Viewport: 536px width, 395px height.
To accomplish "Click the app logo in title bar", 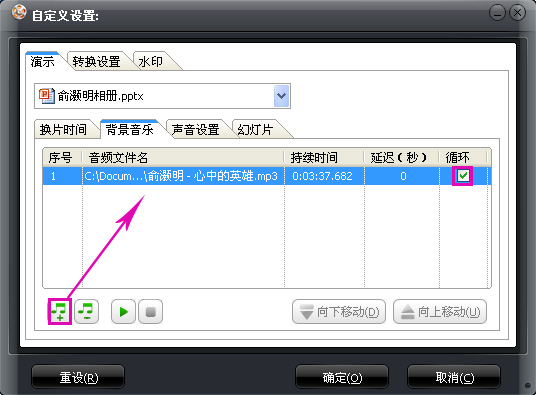I will point(19,12).
